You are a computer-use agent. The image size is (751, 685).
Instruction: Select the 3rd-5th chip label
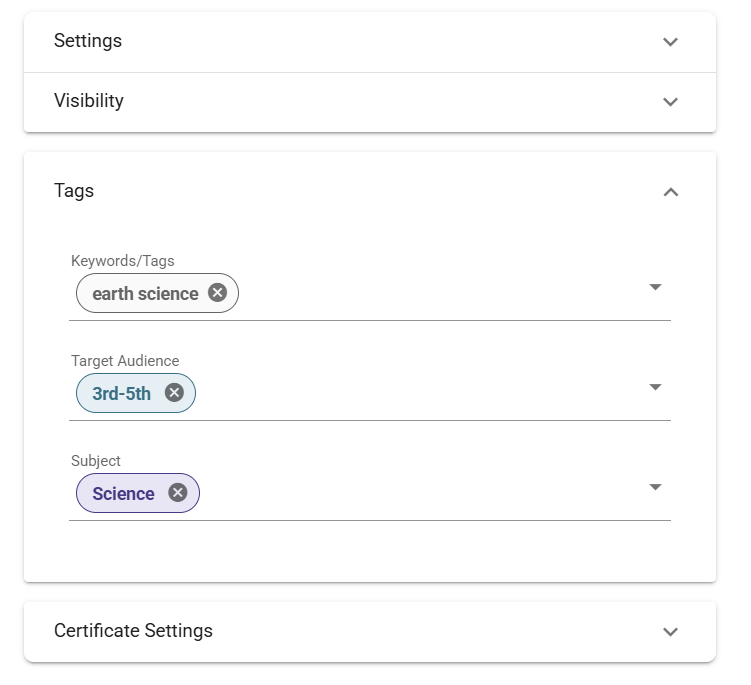tap(121, 394)
